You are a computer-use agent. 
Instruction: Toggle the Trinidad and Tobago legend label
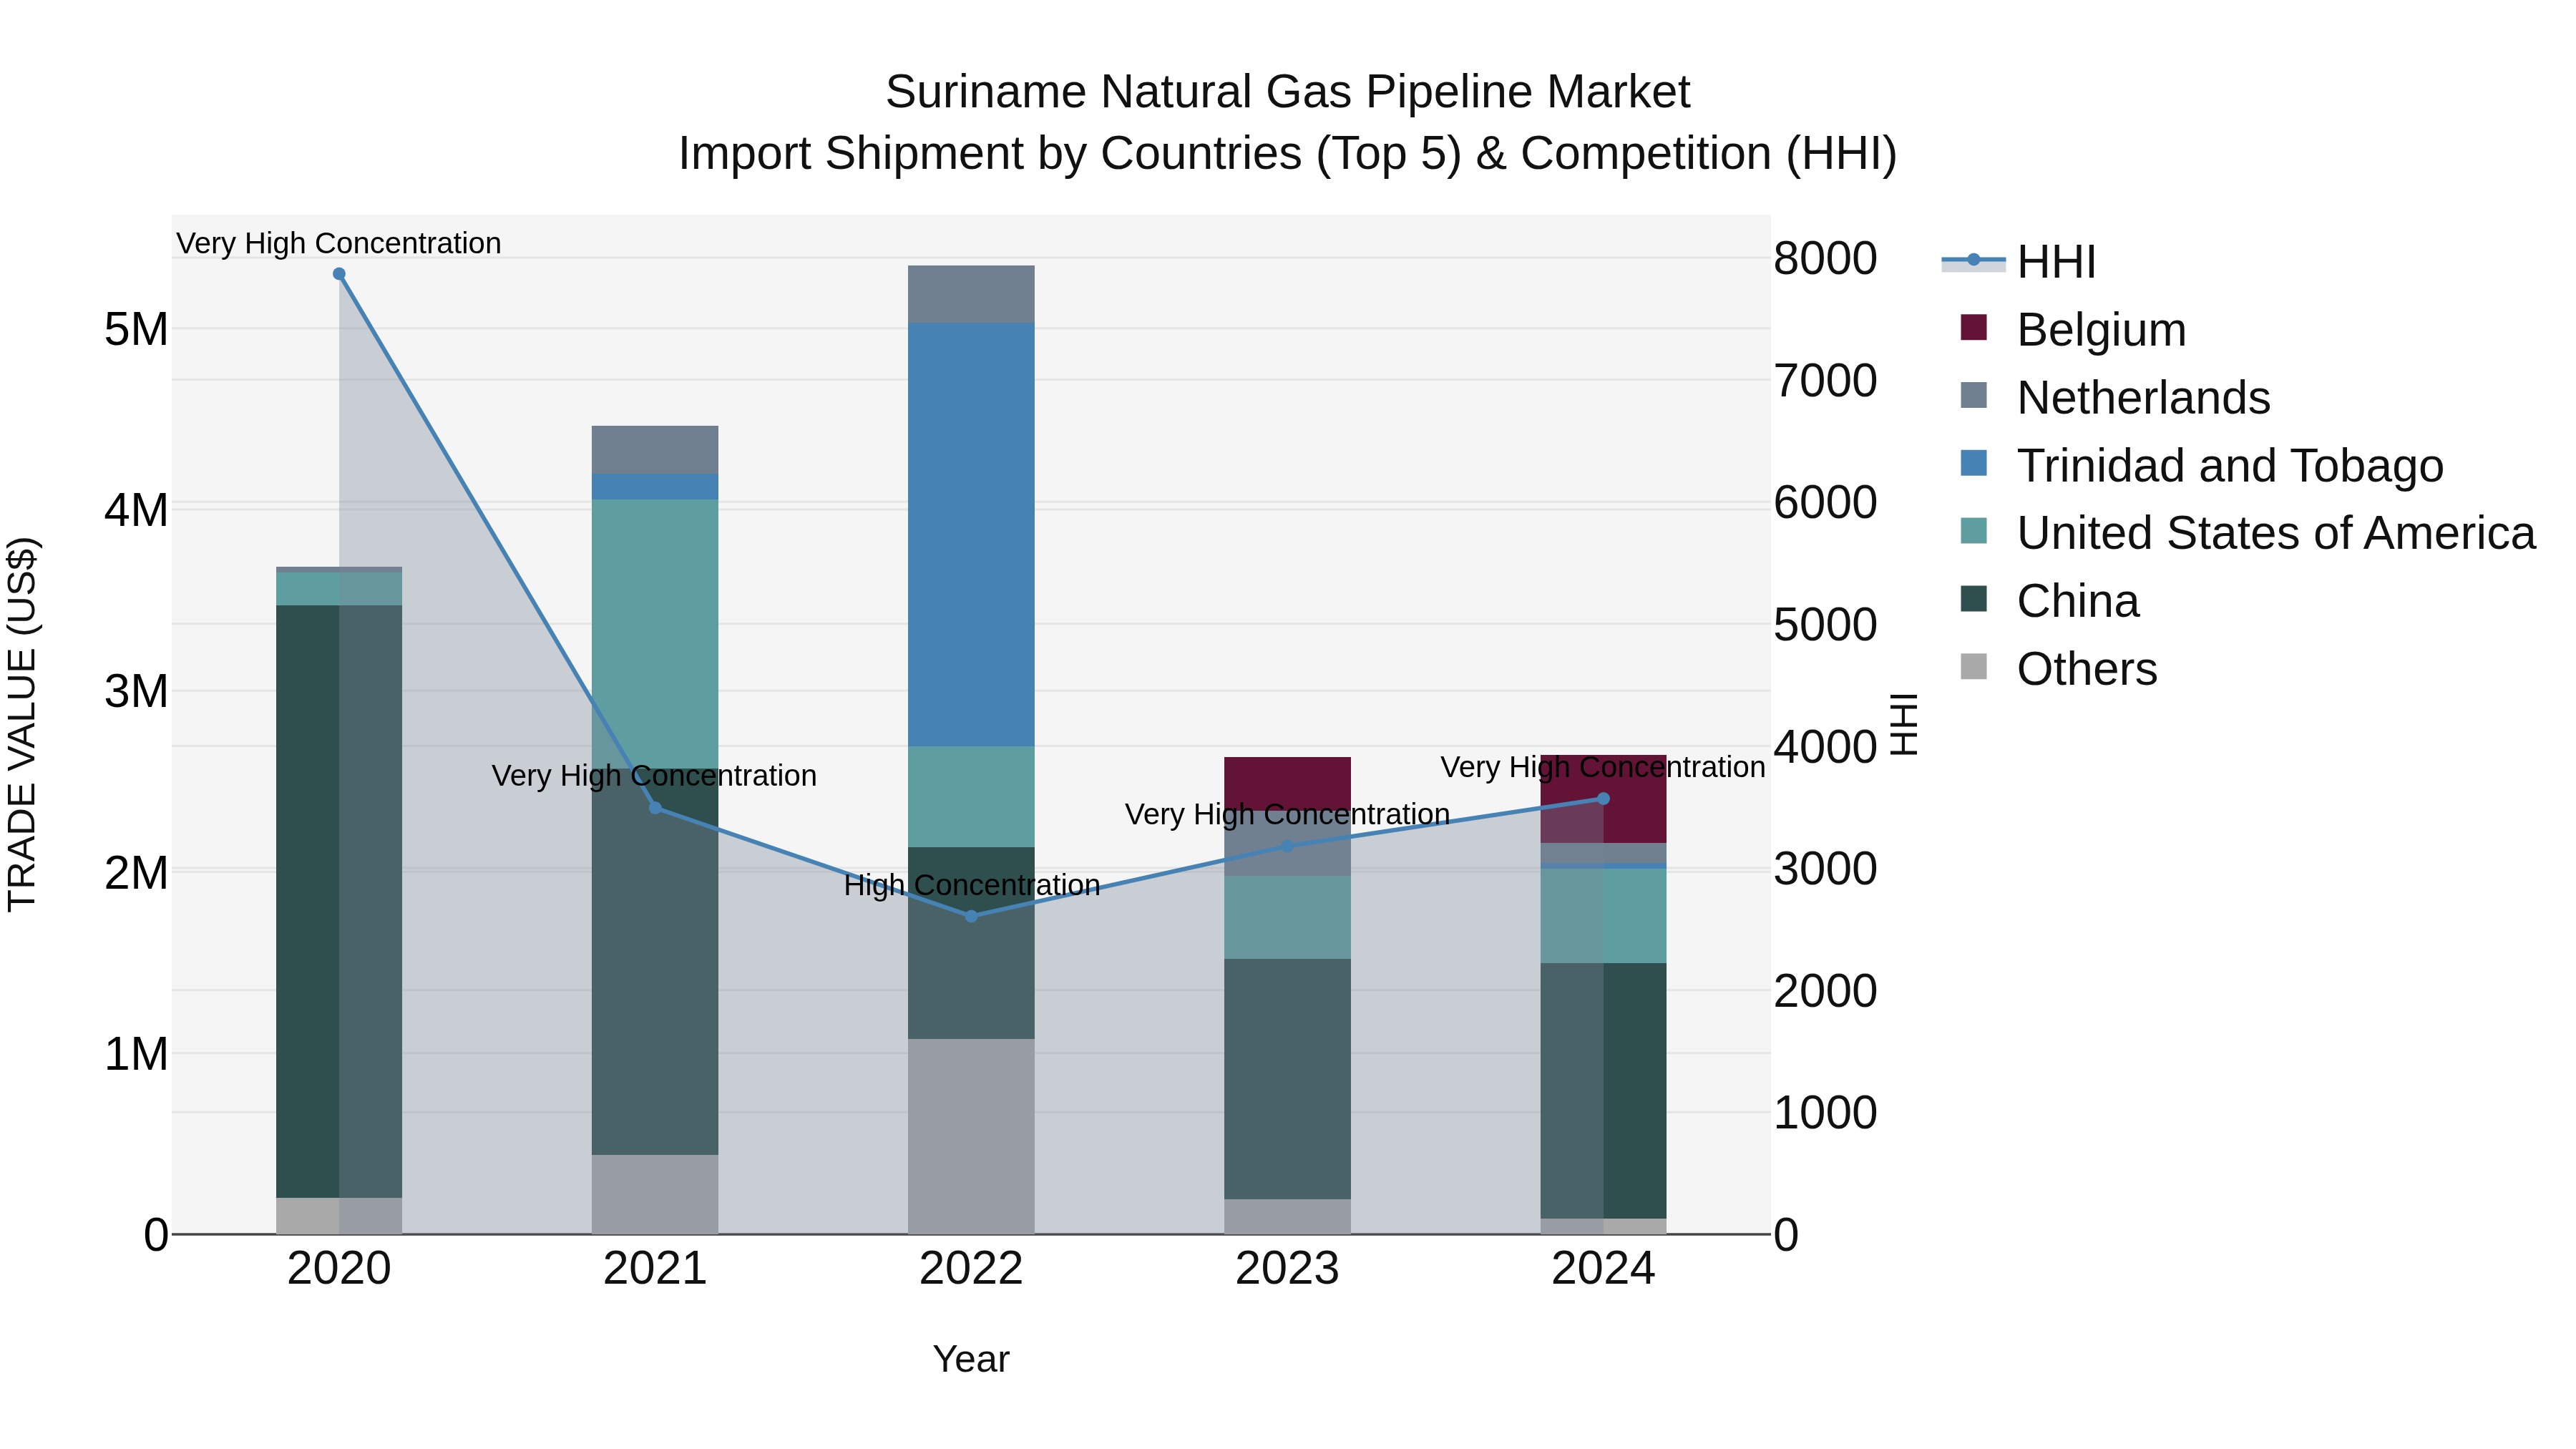click(2230, 466)
